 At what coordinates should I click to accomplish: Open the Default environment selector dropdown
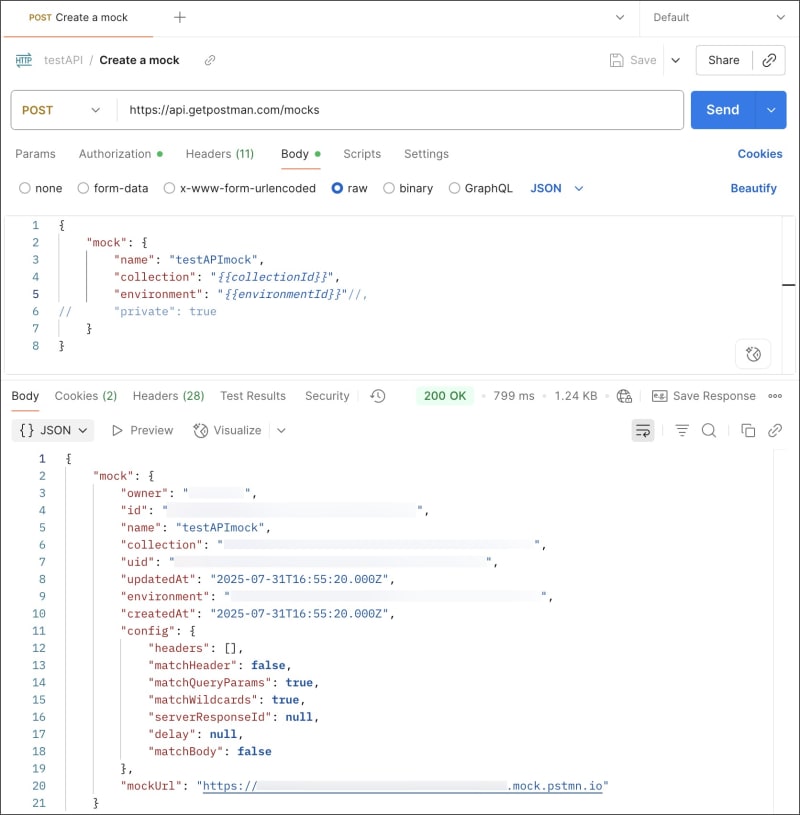pos(719,17)
